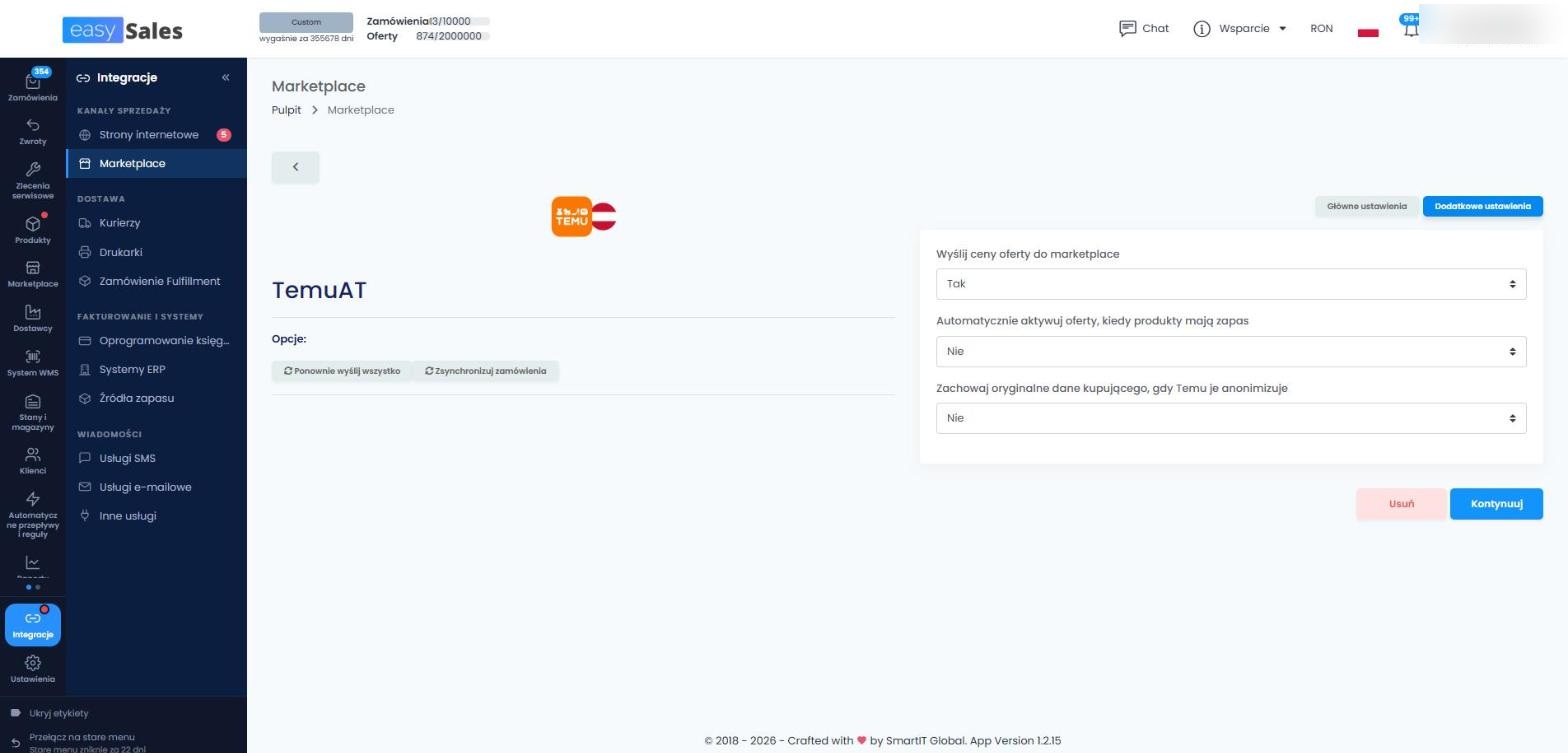Toggle Ukryj etykiety in sidebar footer

(x=50, y=713)
